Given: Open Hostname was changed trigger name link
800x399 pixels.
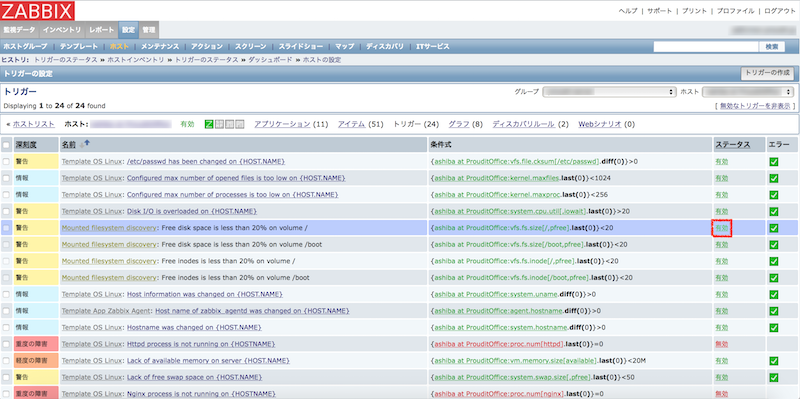Looking at the screenshot, I should 194,327.
